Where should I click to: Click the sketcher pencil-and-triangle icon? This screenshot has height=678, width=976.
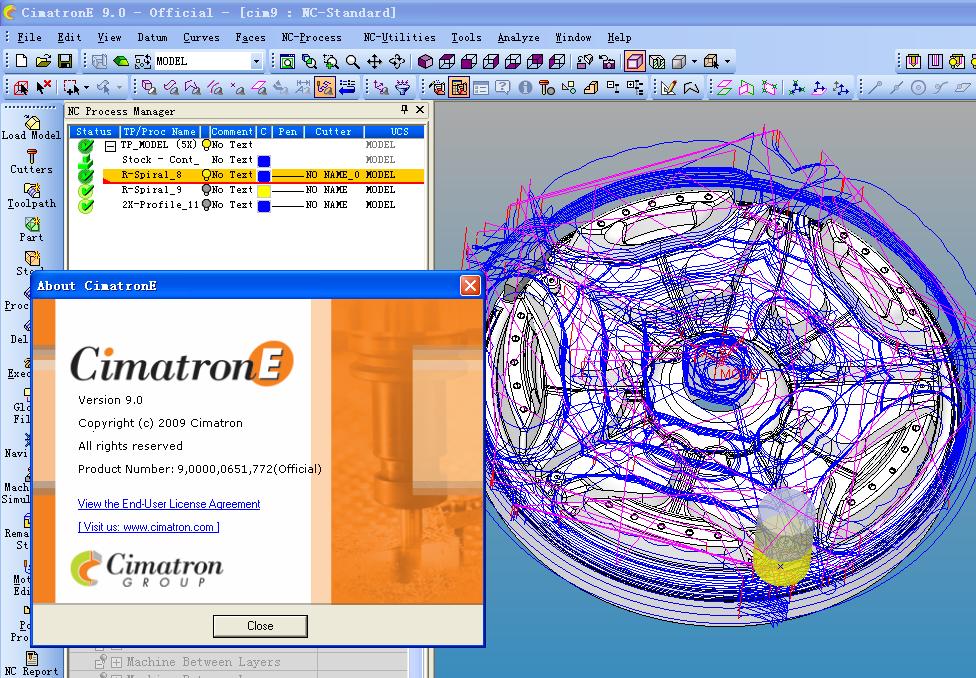tap(669, 87)
